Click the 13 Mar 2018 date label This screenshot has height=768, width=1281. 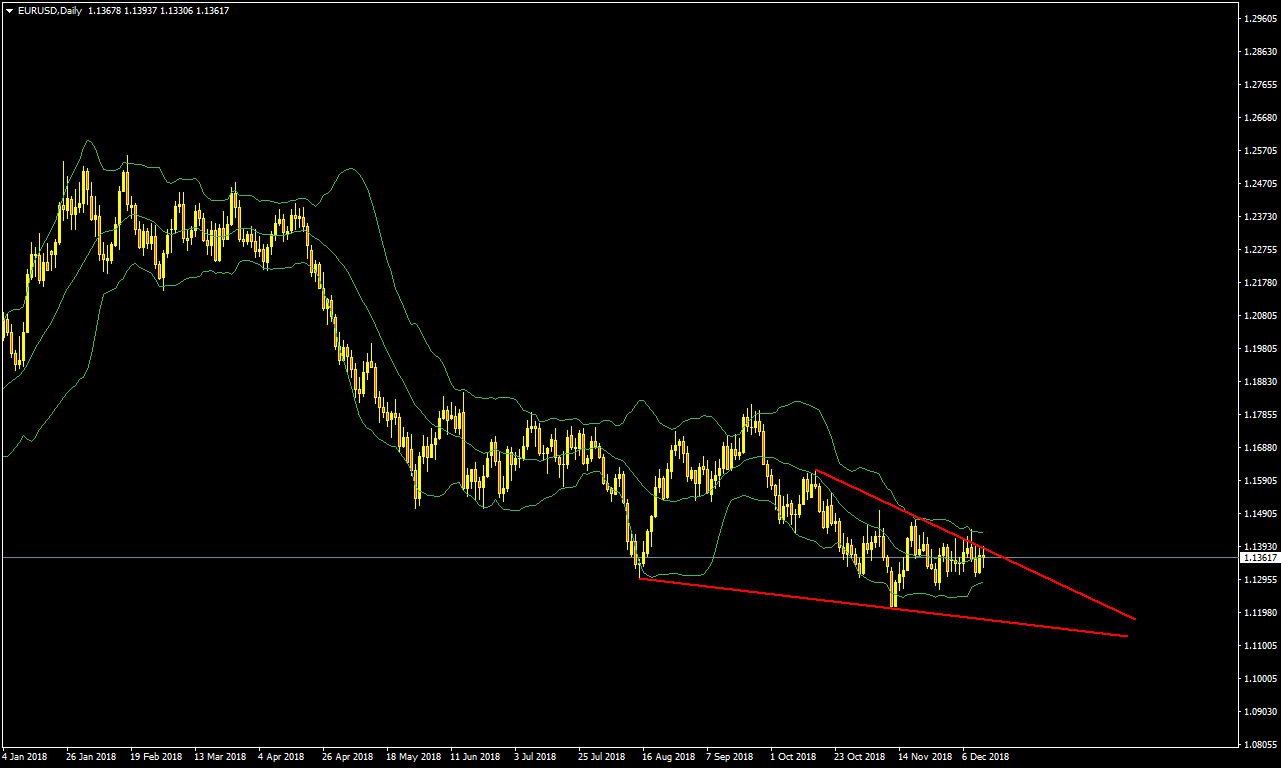coord(220,757)
